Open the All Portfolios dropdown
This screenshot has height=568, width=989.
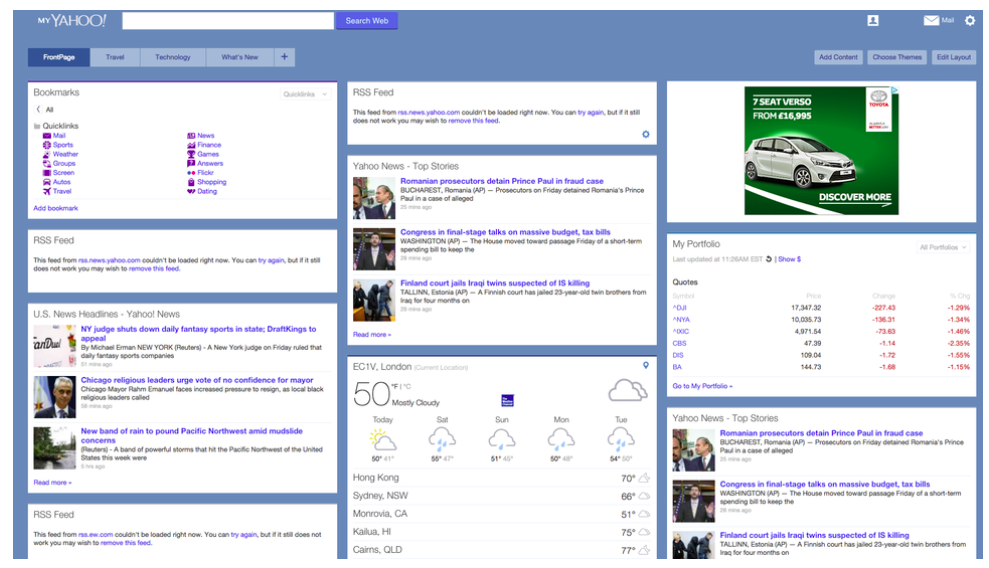tap(943, 247)
